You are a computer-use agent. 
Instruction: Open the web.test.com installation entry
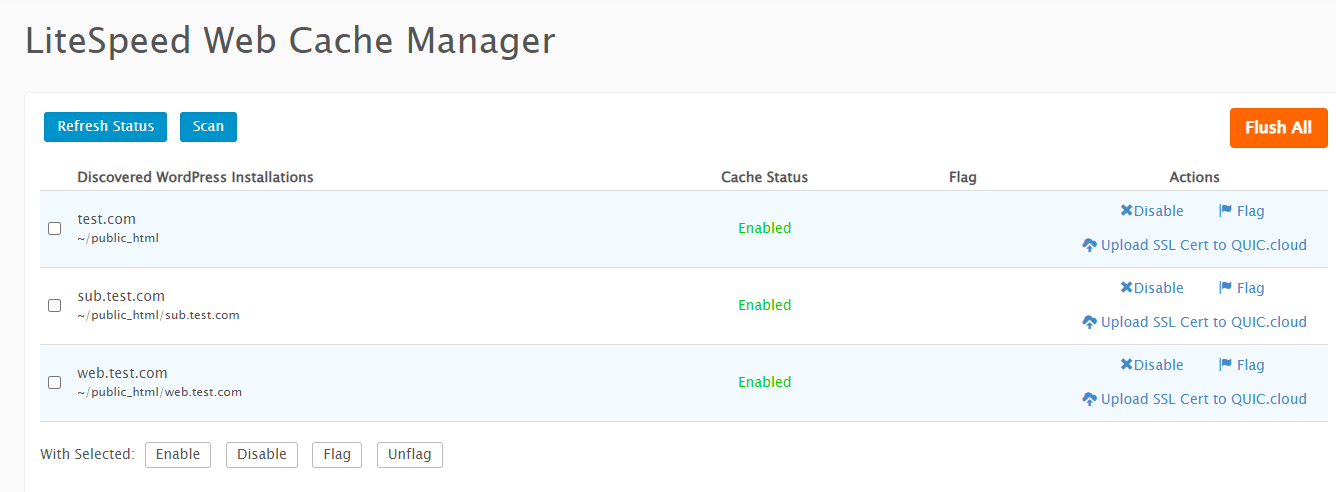pyautogui.click(x=122, y=373)
